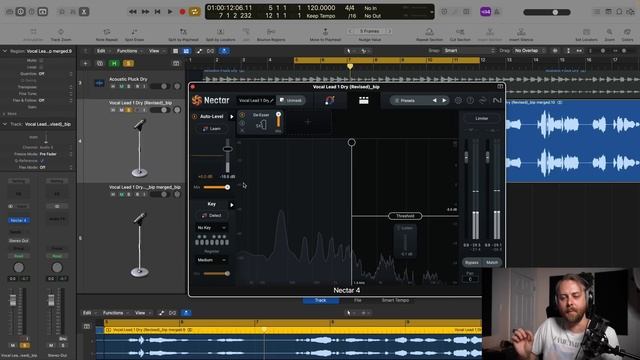
Task: Toggle the Inspector button in control bar
Action: pos(20,12)
